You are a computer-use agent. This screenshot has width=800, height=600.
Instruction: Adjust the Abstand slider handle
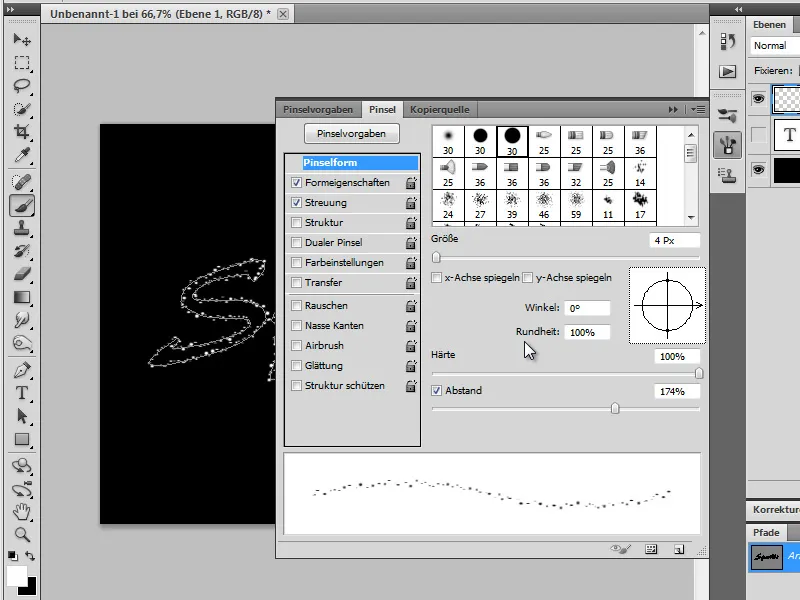pyautogui.click(x=615, y=408)
